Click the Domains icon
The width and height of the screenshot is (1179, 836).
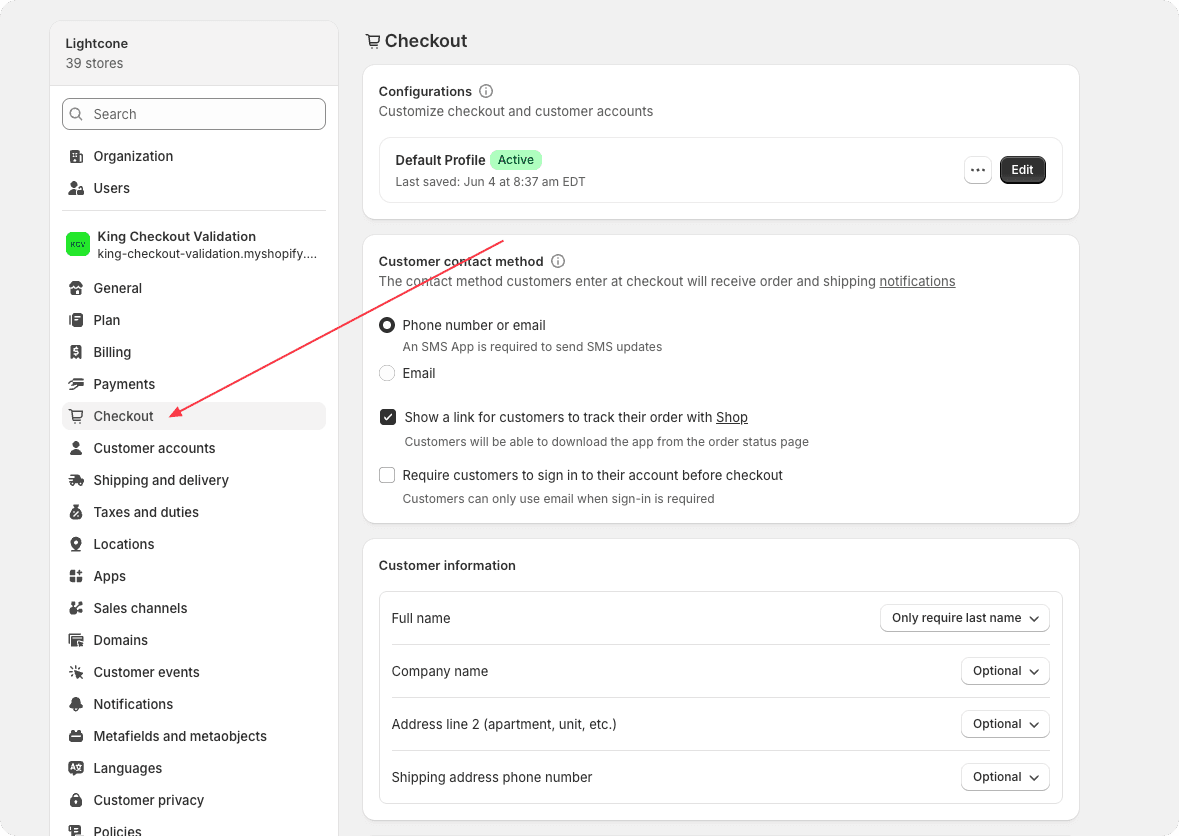point(76,641)
